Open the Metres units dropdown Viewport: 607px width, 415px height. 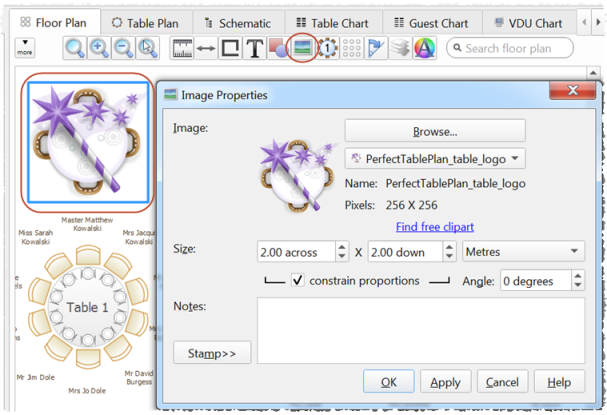[523, 252]
